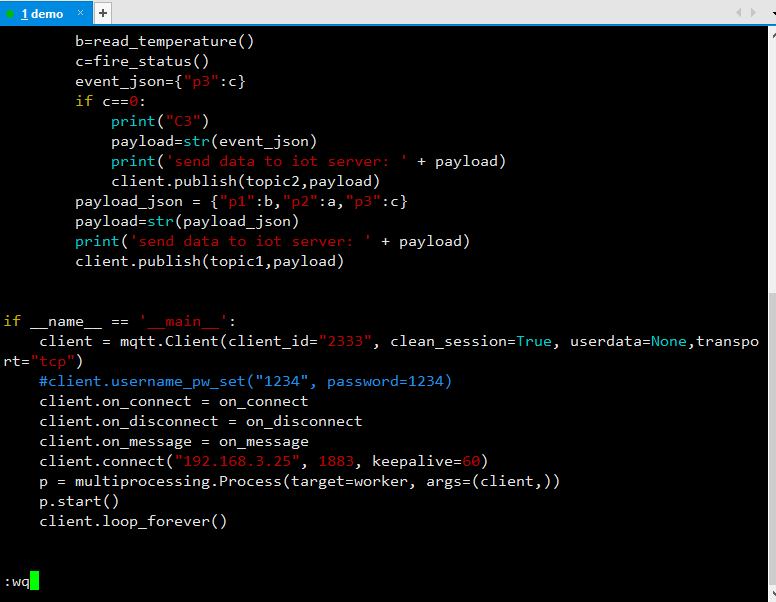Click the scrollbar track above the thumb

[x=769, y=160]
